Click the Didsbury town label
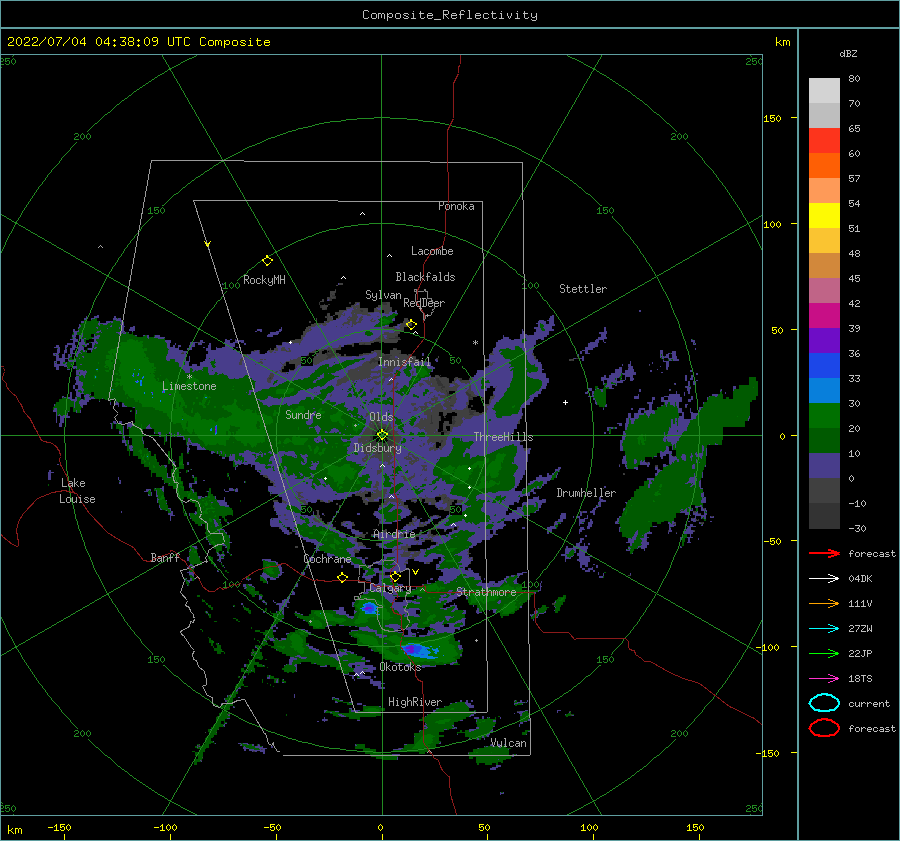 378,448
